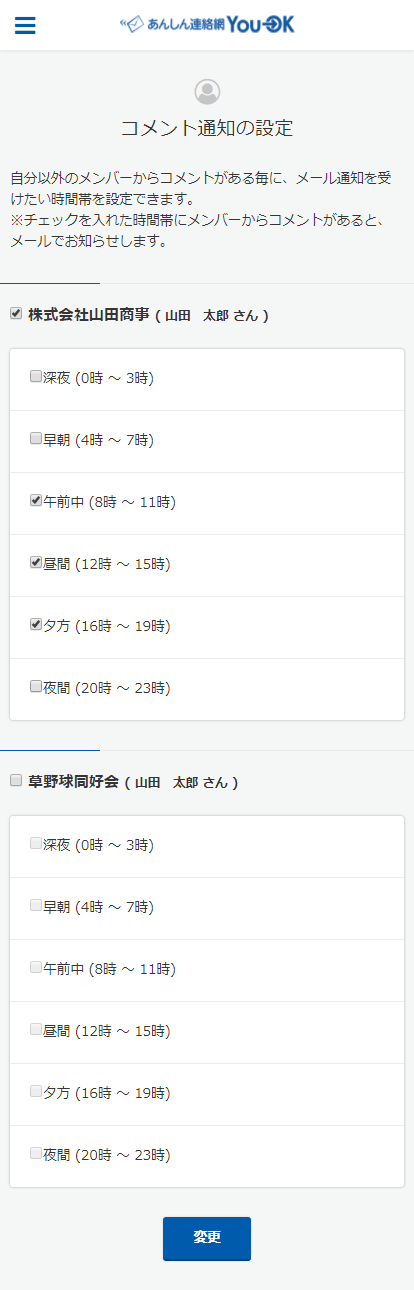Check the 草野球同好会 group checkbox
This screenshot has width=414, height=1290.
tap(15, 780)
